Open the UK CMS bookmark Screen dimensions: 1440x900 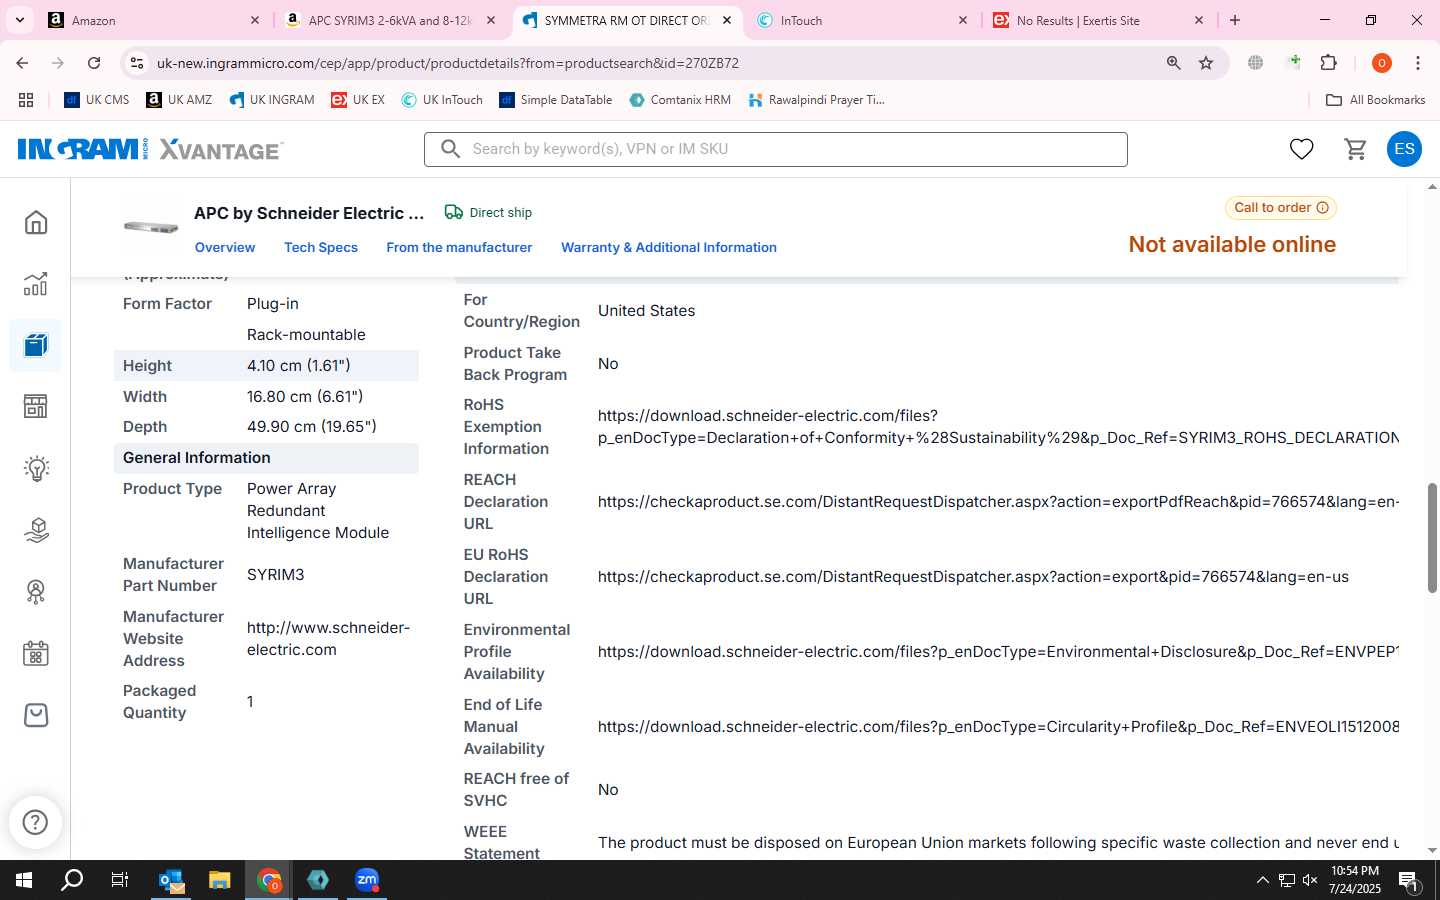pyautogui.click(x=97, y=100)
